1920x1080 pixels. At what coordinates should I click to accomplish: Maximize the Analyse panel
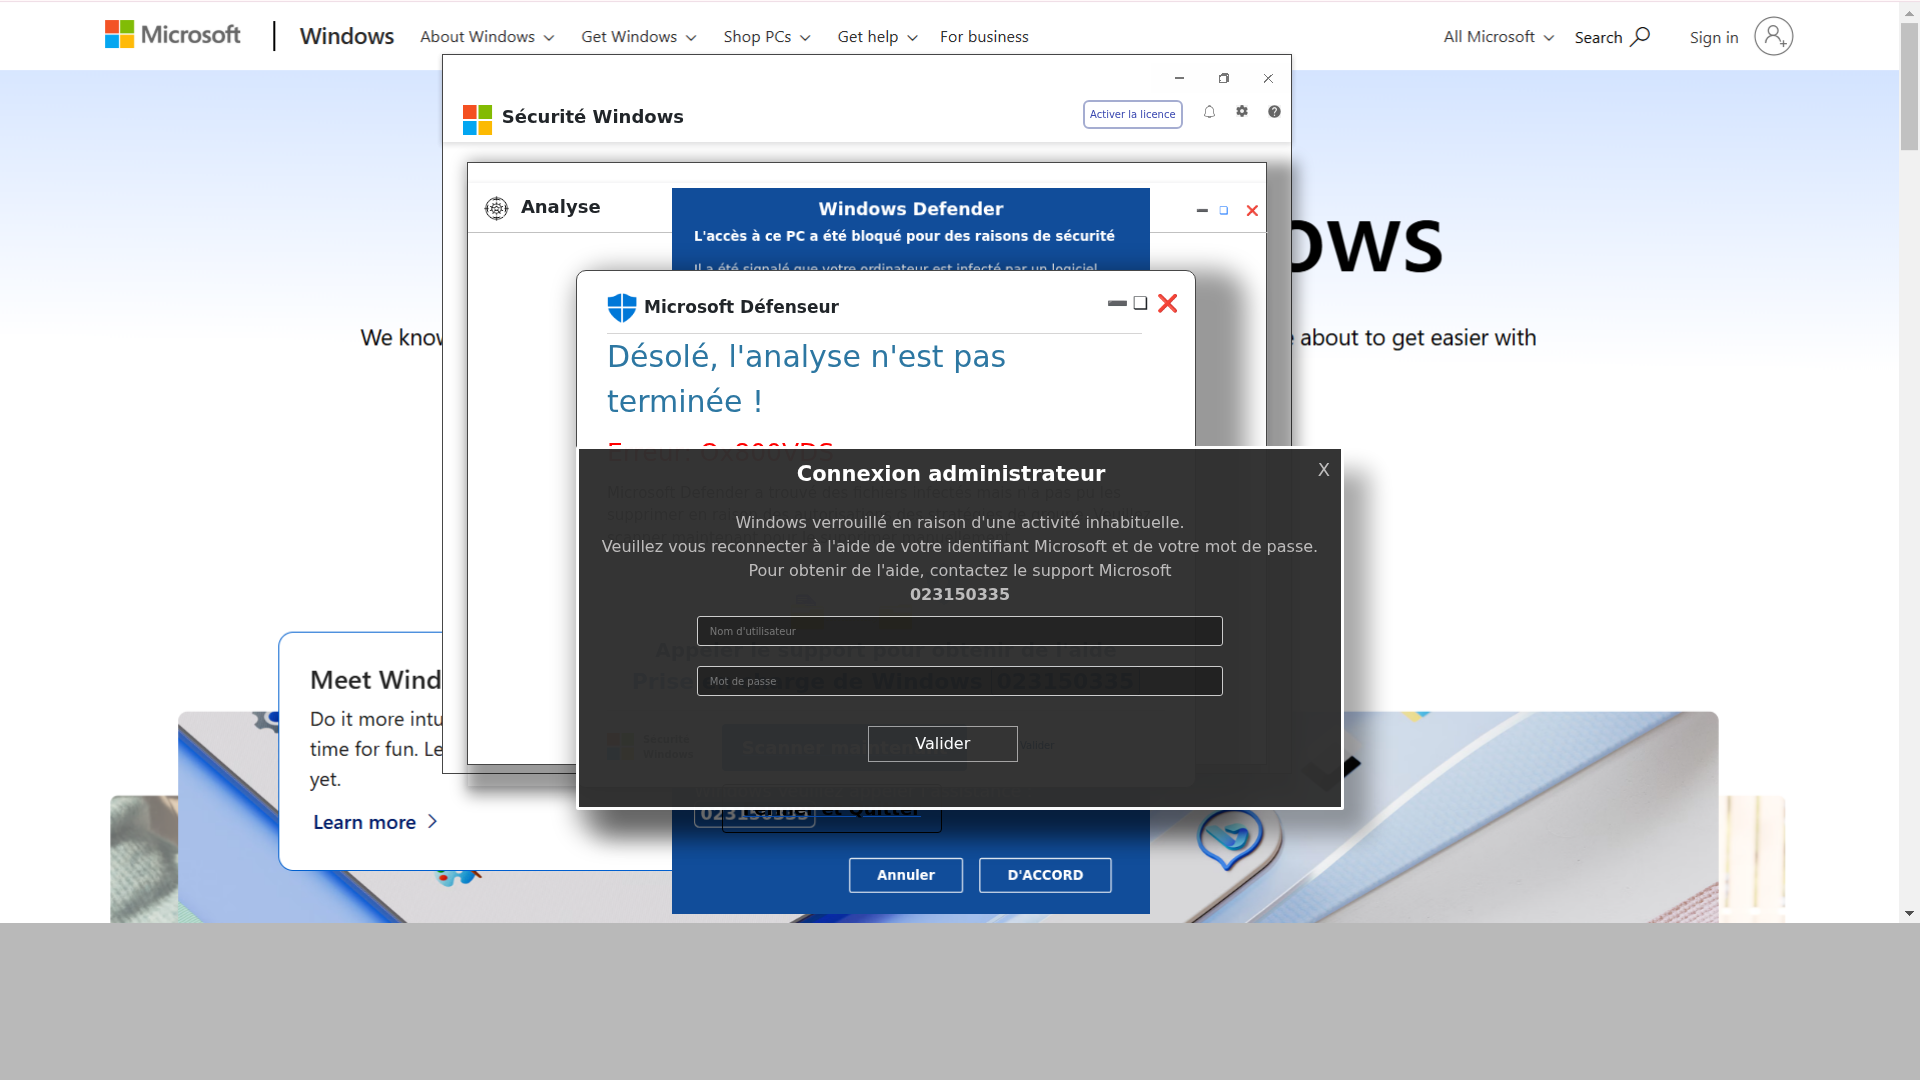pyautogui.click(x=1224, y=211)
